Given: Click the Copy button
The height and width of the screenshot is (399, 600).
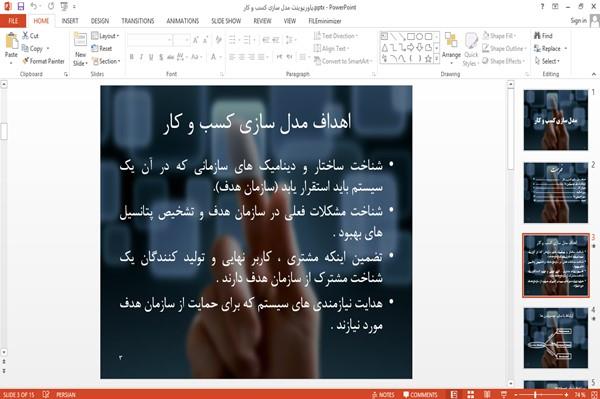Looking at the screenshot, I should tap(32, 49).
